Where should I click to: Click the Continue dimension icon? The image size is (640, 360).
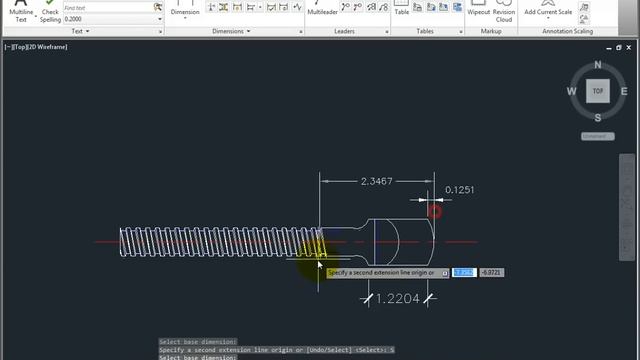[x=251, y=7]
